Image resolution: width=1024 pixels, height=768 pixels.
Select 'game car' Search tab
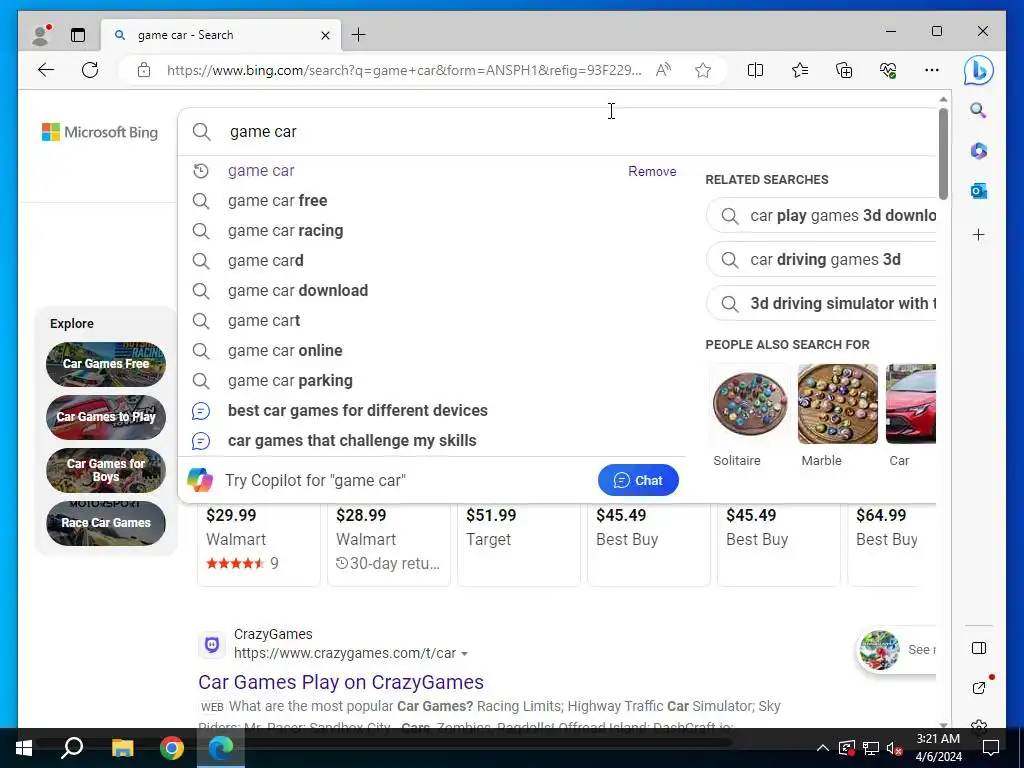[x=221, y=35]
